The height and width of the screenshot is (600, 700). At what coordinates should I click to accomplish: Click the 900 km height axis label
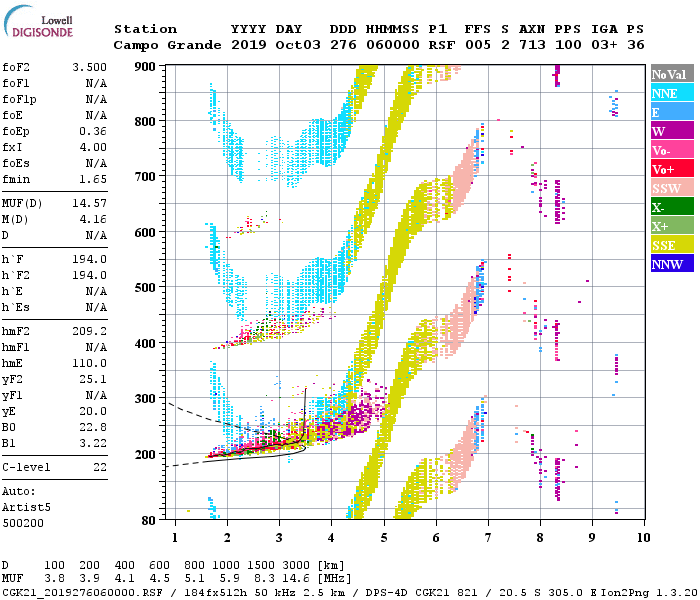tap(148, 66)
